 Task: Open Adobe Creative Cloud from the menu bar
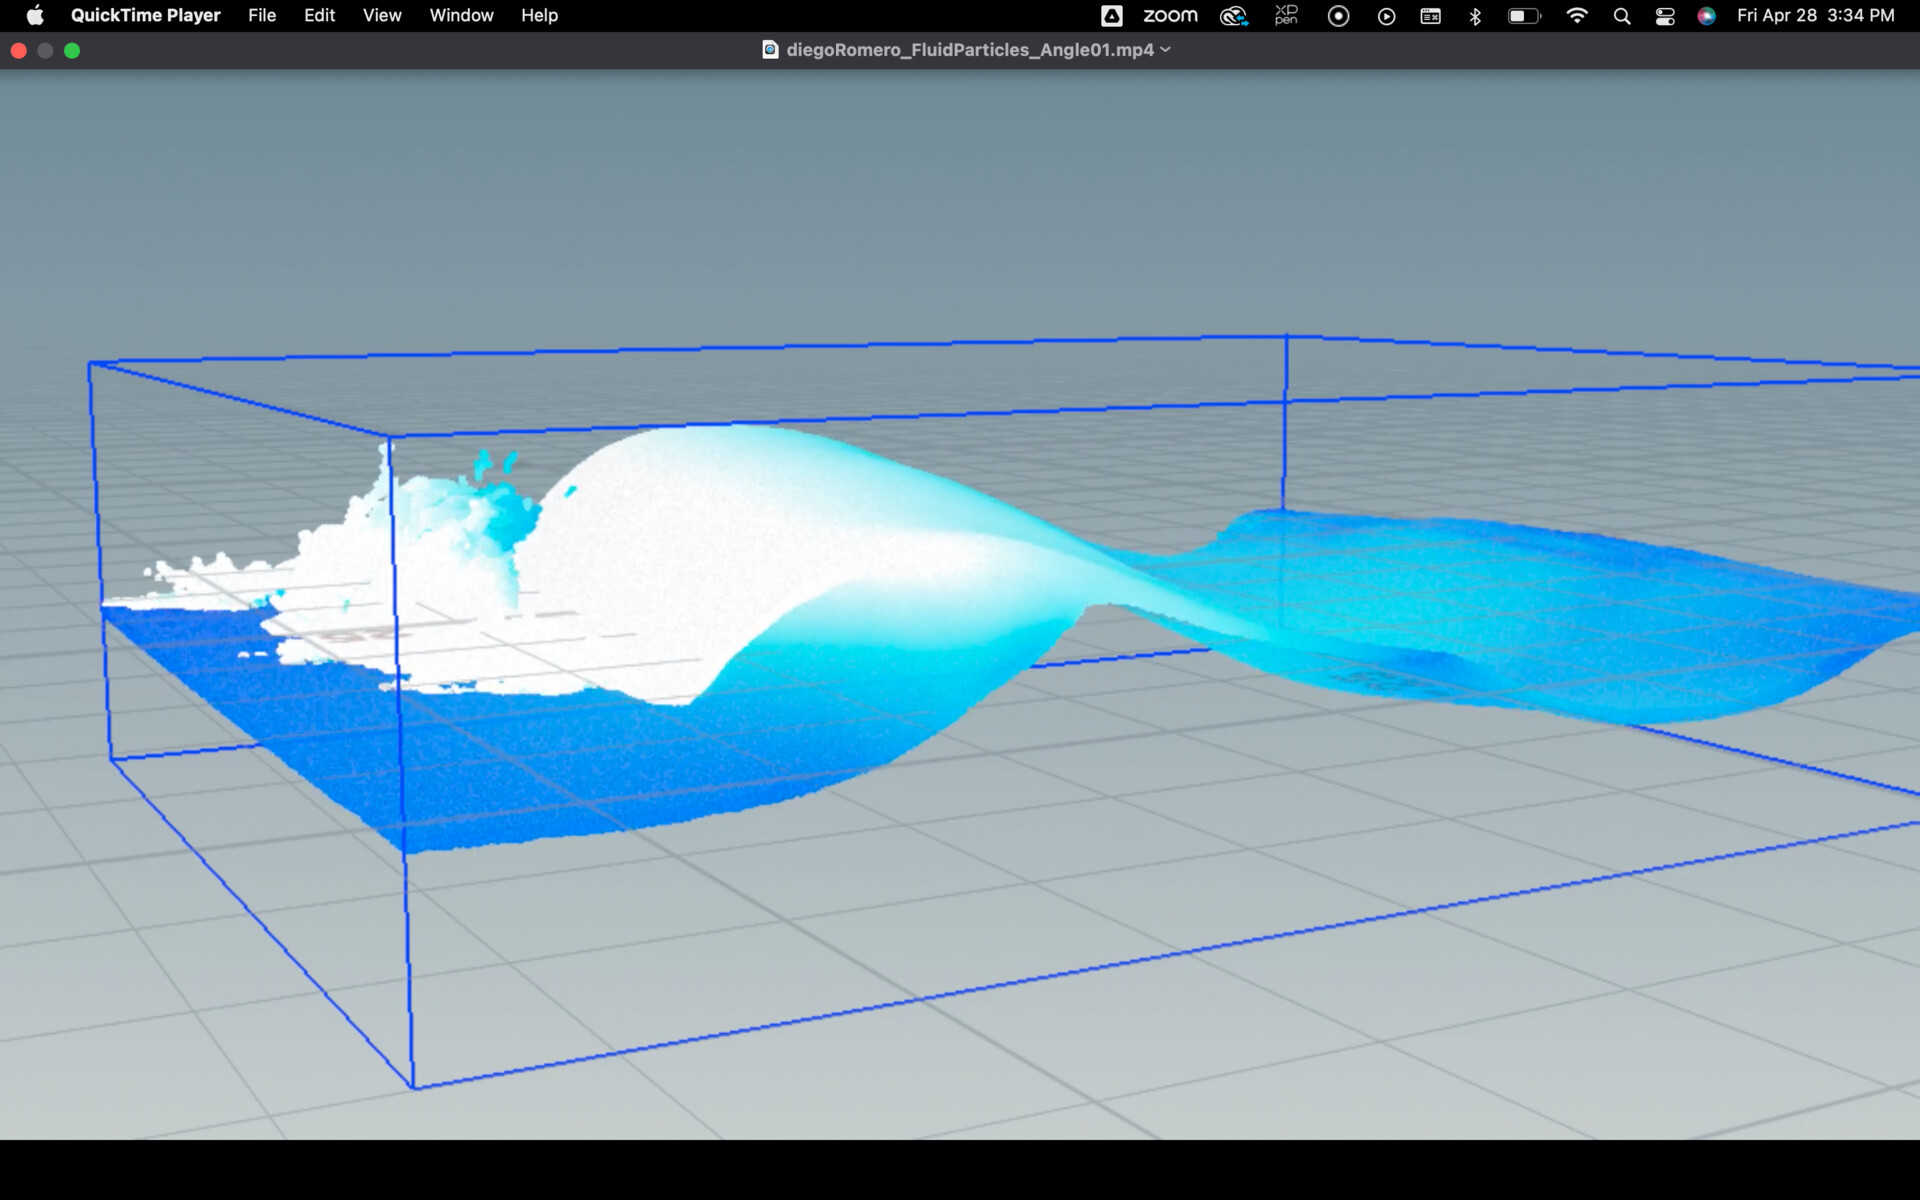1233,15
